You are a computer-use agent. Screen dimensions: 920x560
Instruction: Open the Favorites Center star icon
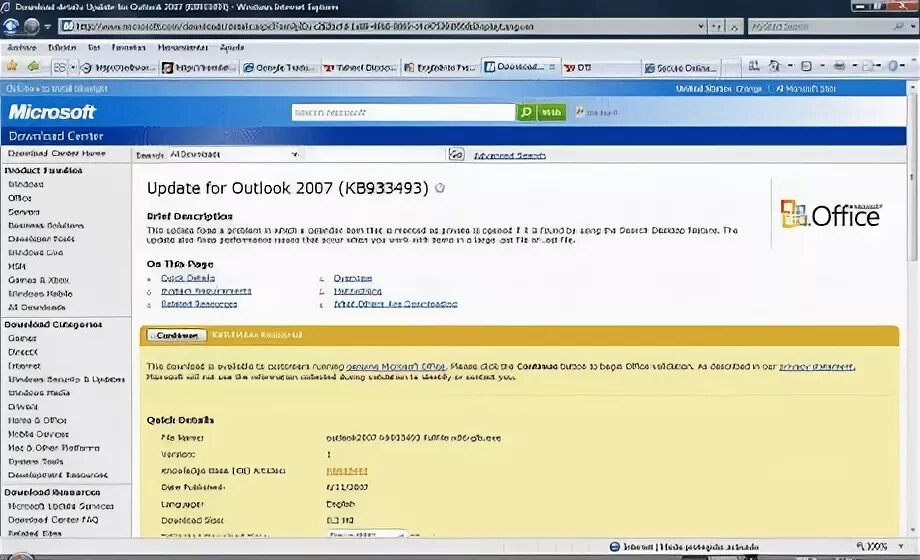click(x=12, y=66)
